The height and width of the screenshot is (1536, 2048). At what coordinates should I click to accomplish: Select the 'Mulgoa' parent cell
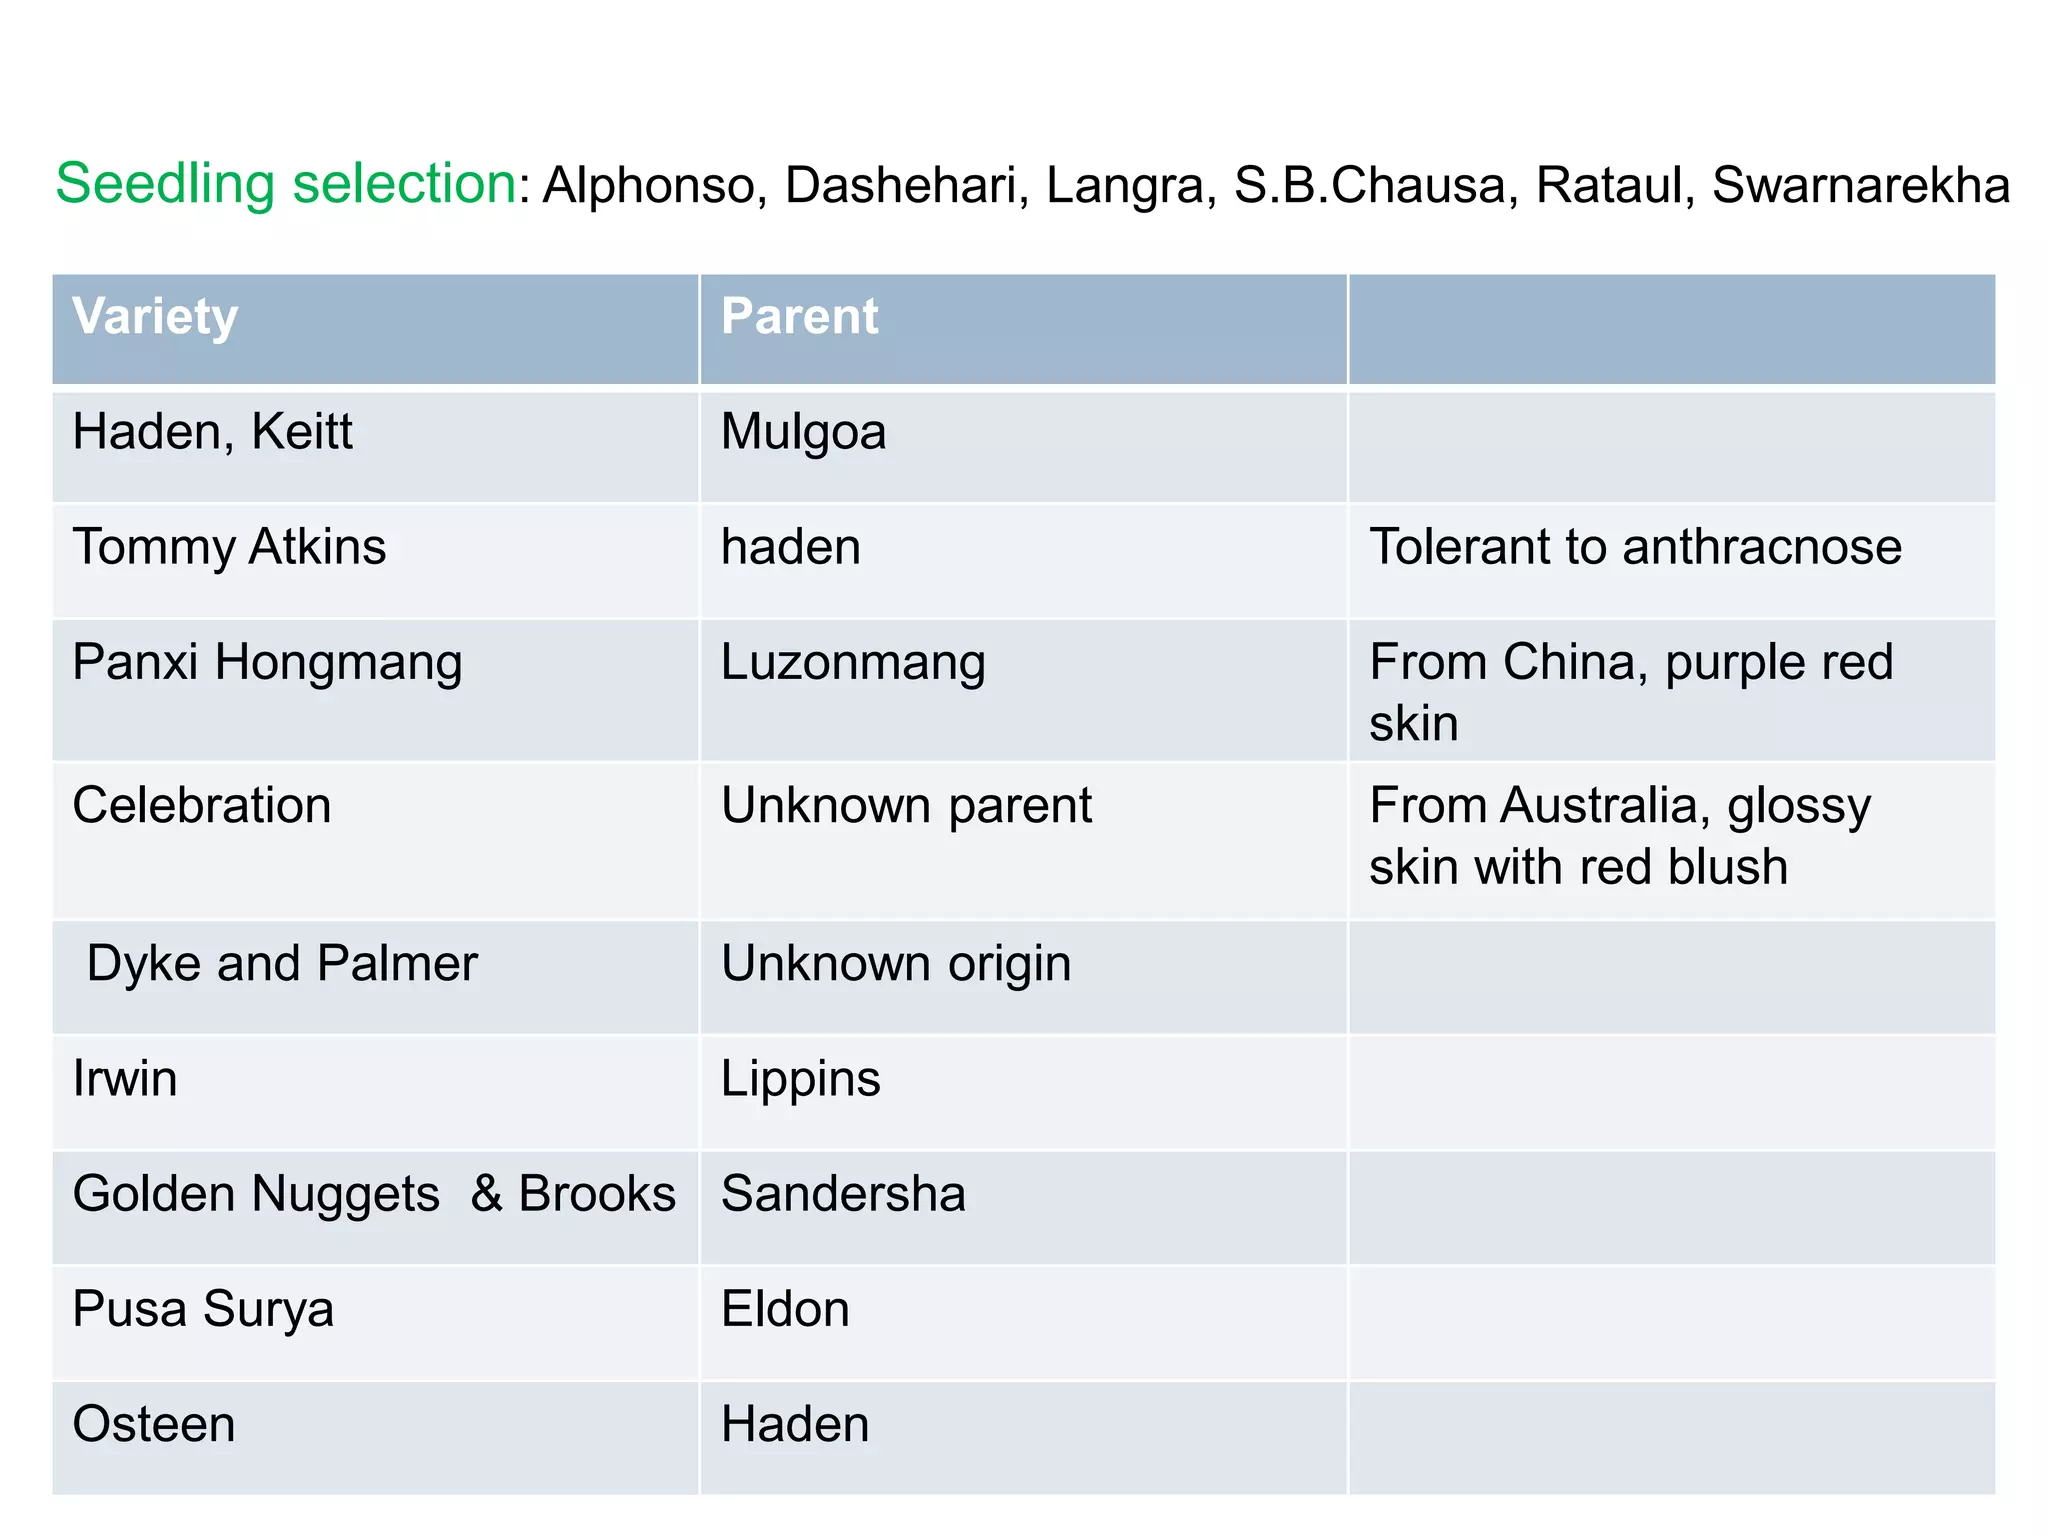click(803, 432)
